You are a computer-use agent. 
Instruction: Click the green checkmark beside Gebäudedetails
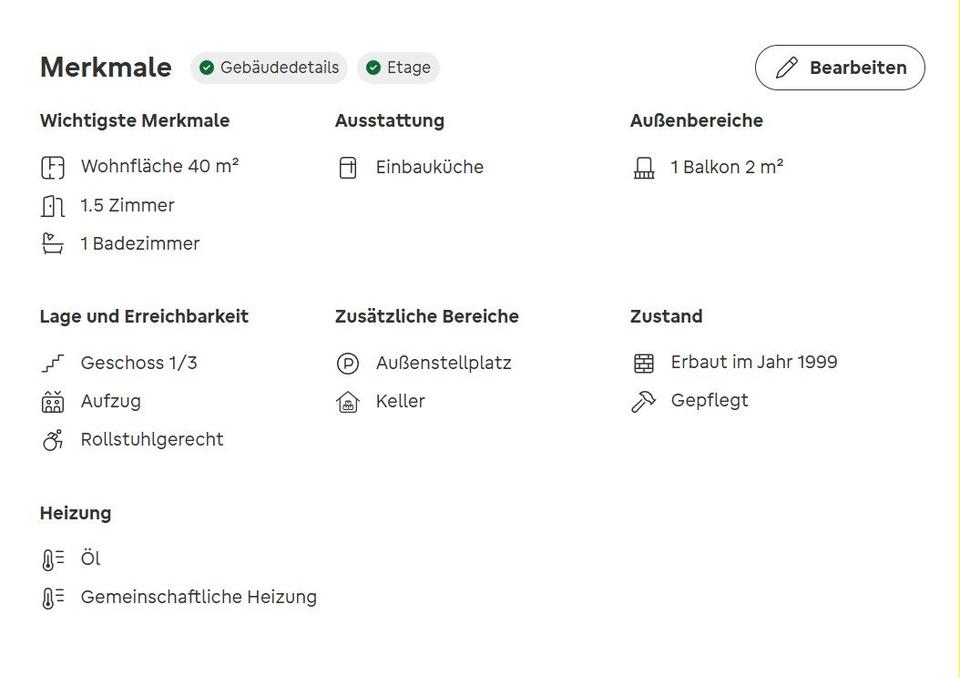(x=207, y=67)
